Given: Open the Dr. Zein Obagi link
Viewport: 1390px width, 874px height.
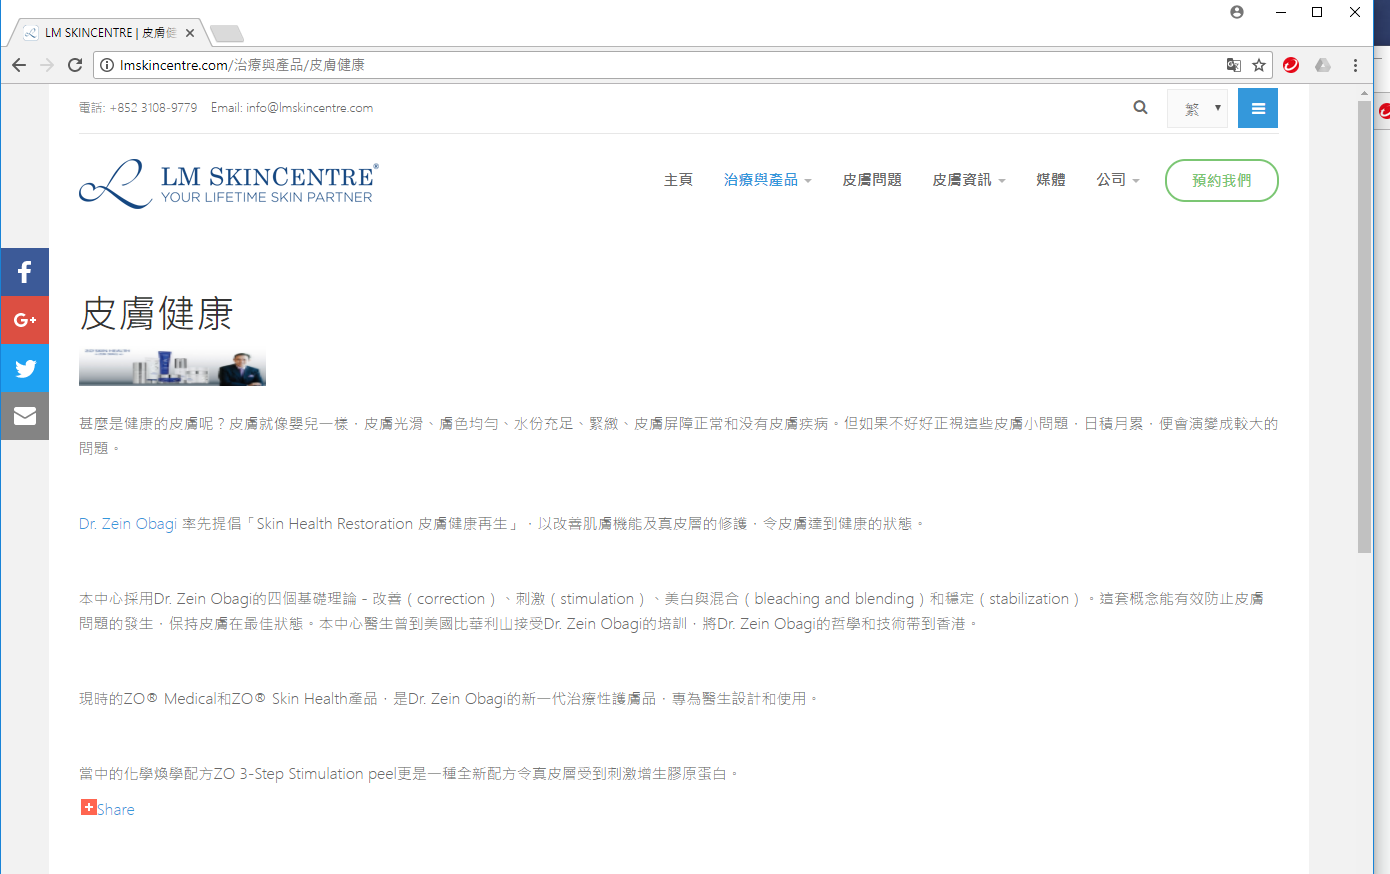Looking at the screenshot, I should (x=128, y=524).
